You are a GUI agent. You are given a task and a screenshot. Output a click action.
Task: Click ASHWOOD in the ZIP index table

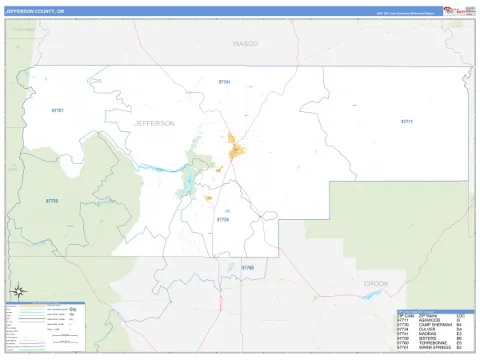pos(429,320)
